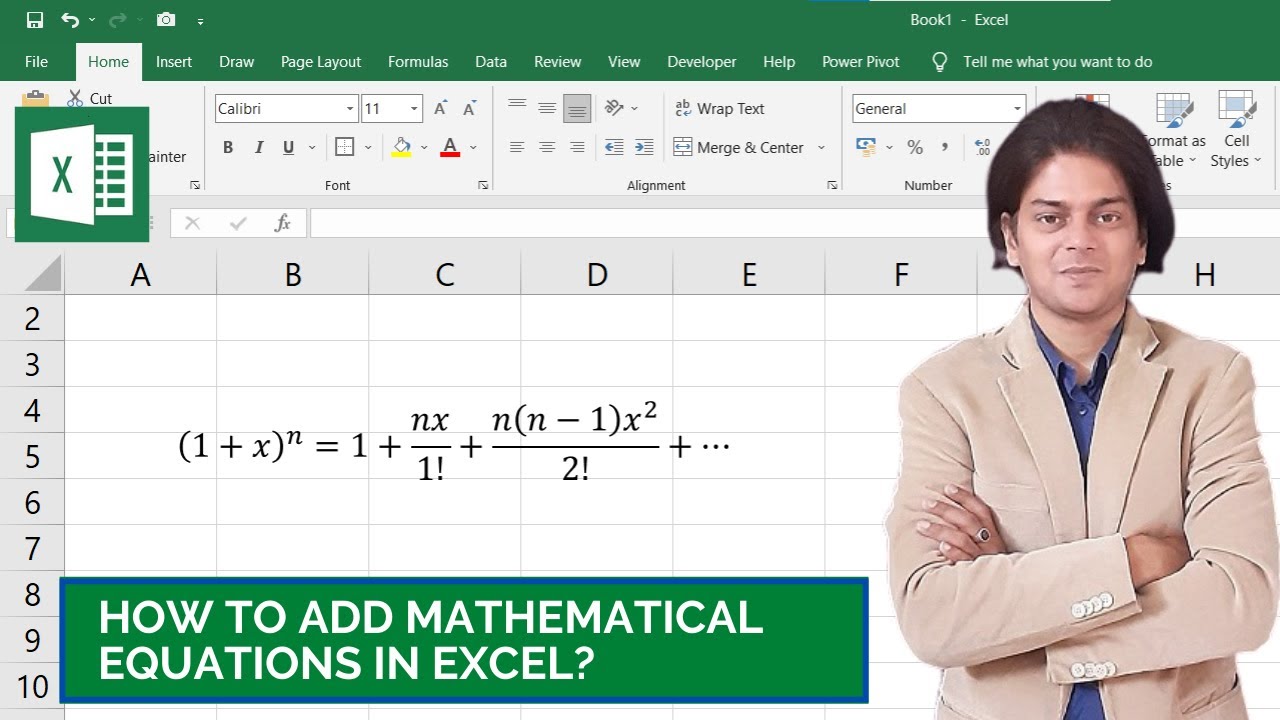Select Middle Align icon

tap(547, 108)
